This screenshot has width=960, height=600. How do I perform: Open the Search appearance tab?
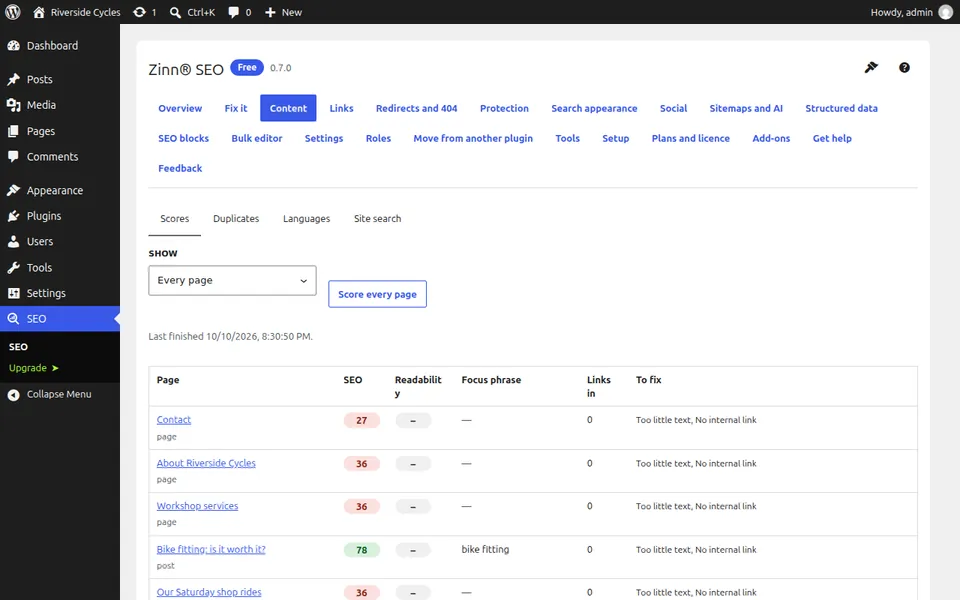(594, 108)
